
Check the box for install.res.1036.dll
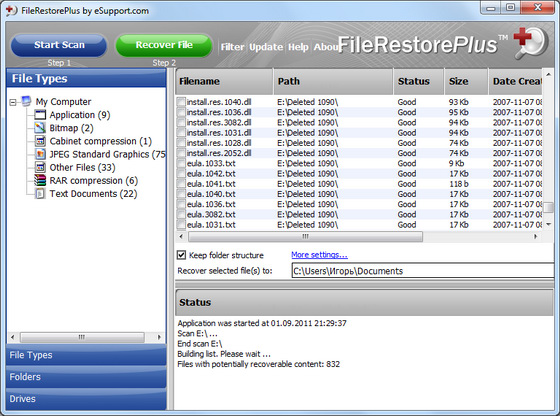coord(181,112)
